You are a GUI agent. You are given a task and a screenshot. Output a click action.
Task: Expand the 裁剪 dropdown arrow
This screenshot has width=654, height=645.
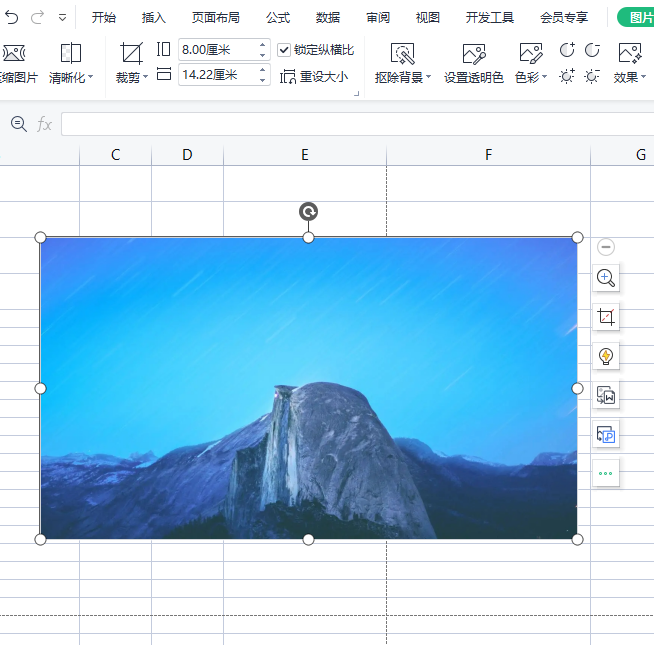pyautogui.click(x=146, y=77)
